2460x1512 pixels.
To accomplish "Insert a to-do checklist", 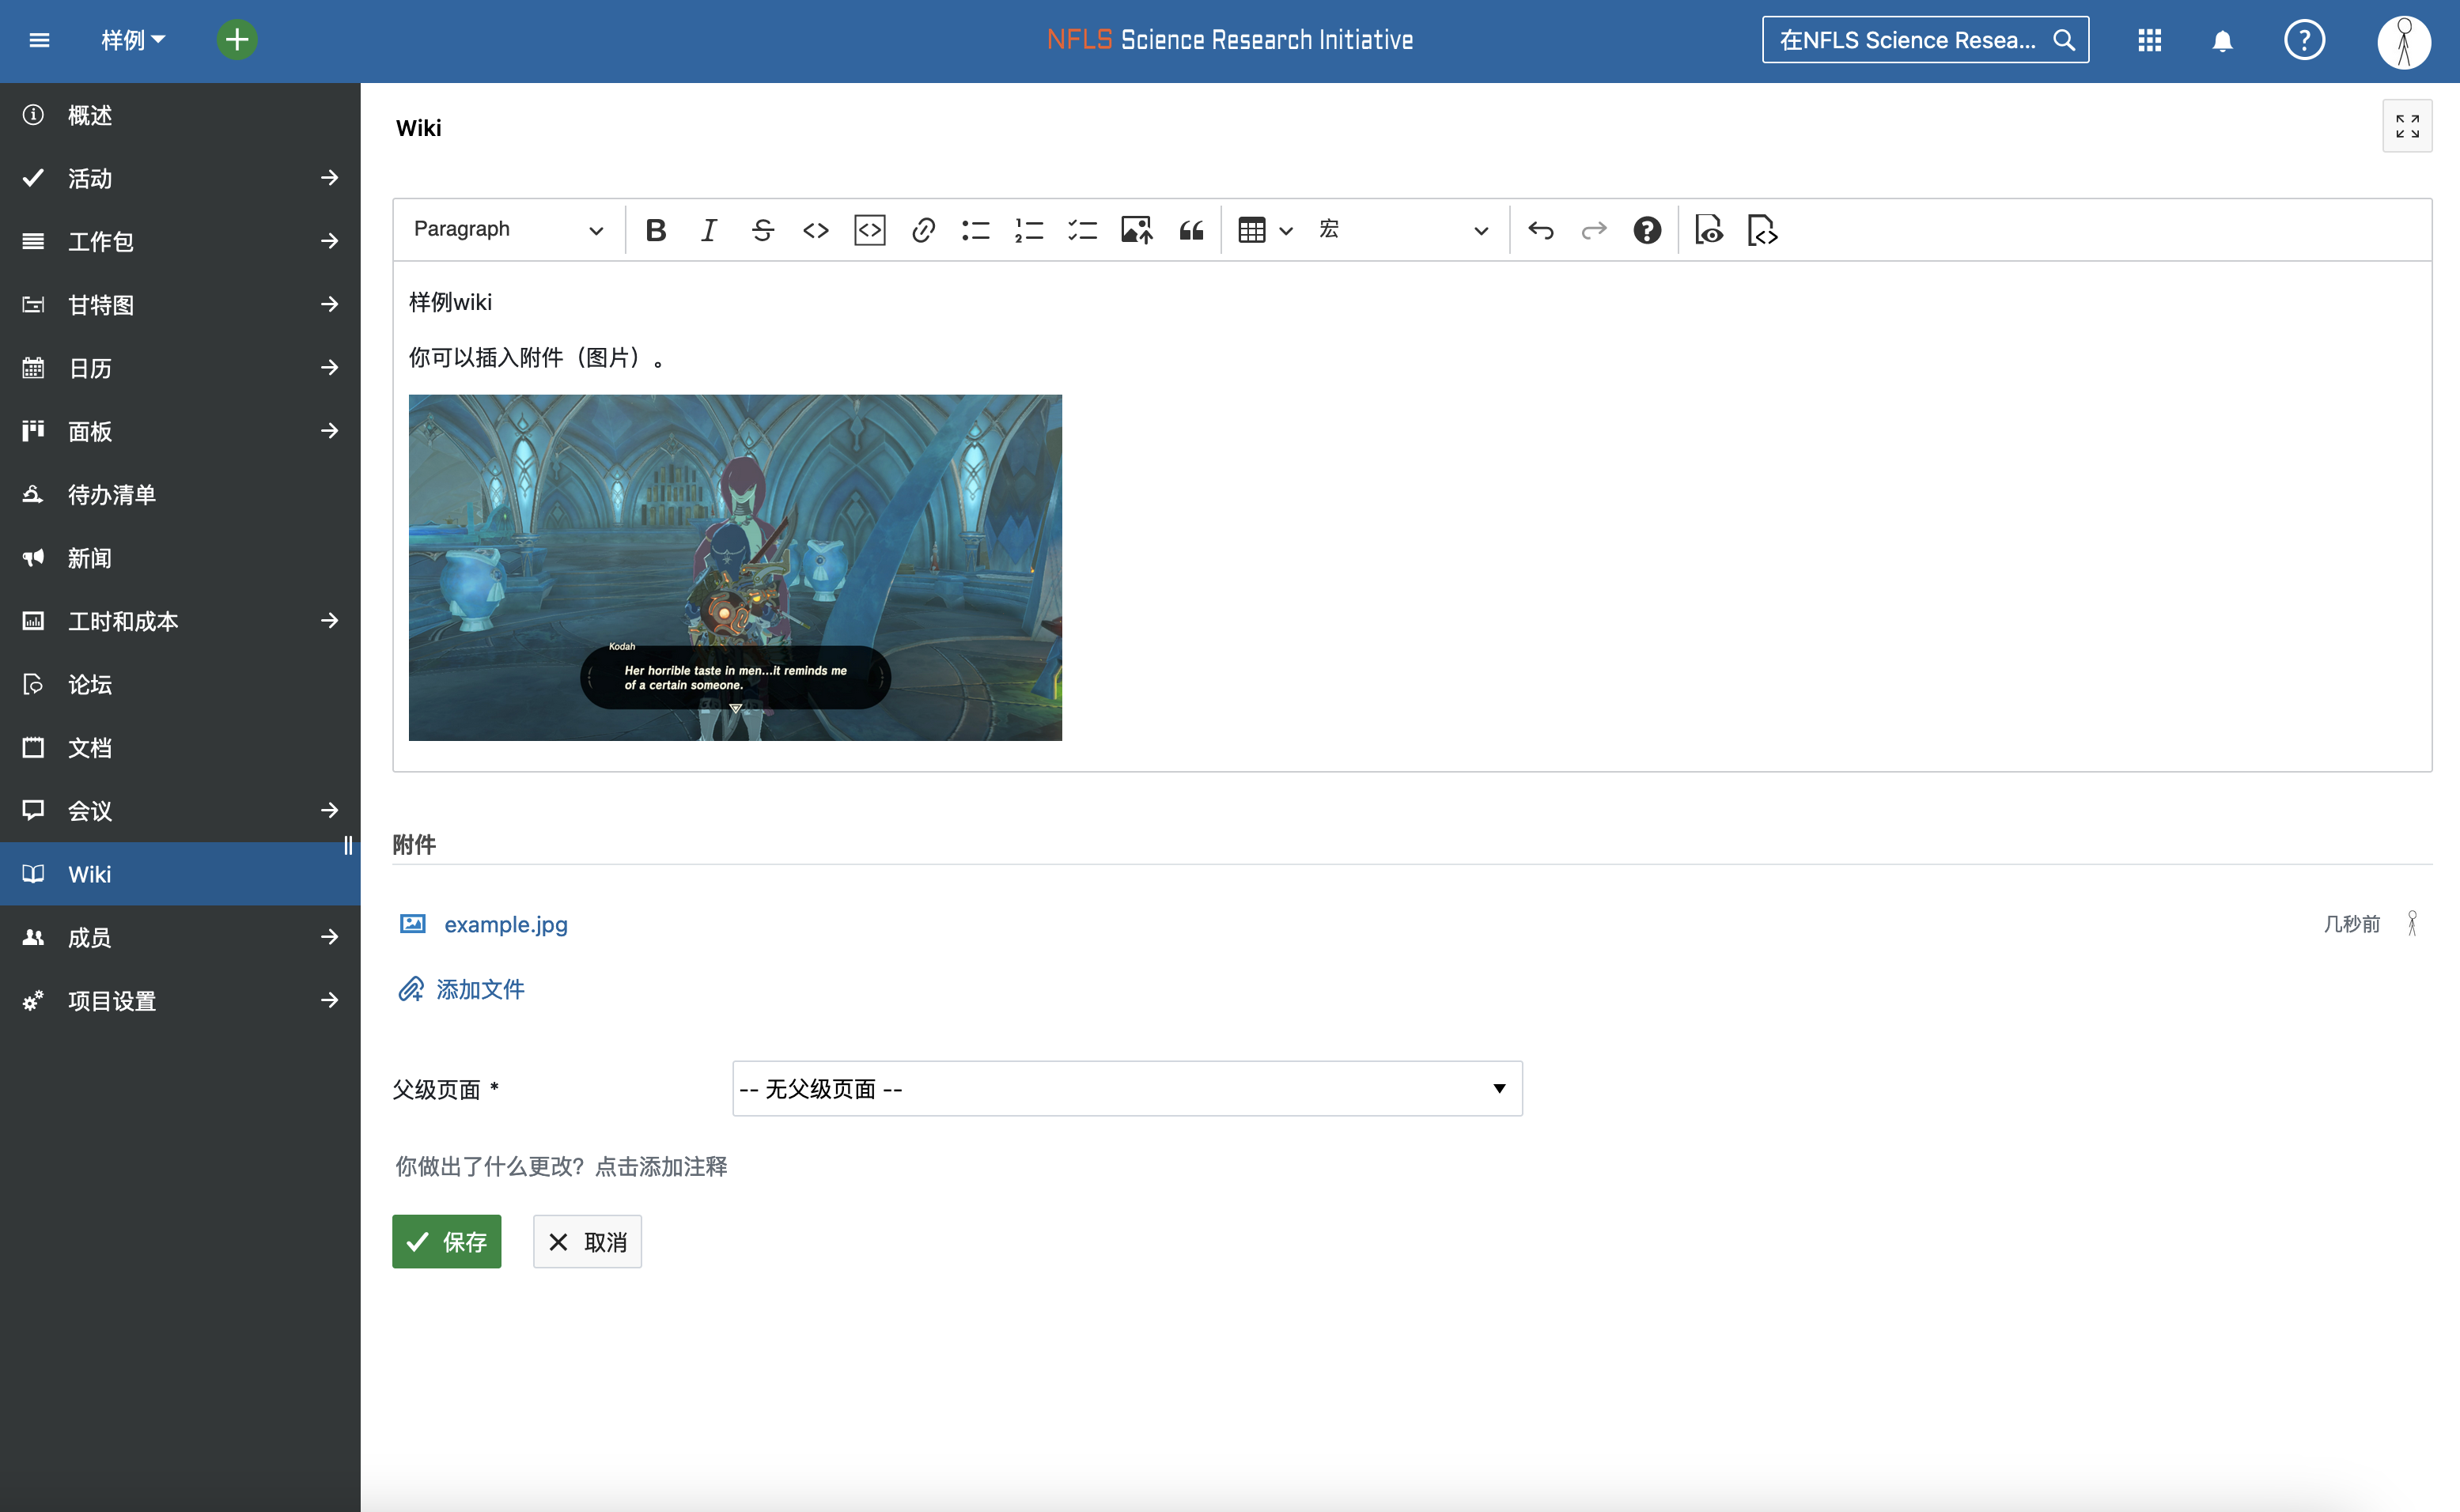I will pyautogui.click(x=1082, y=231).
